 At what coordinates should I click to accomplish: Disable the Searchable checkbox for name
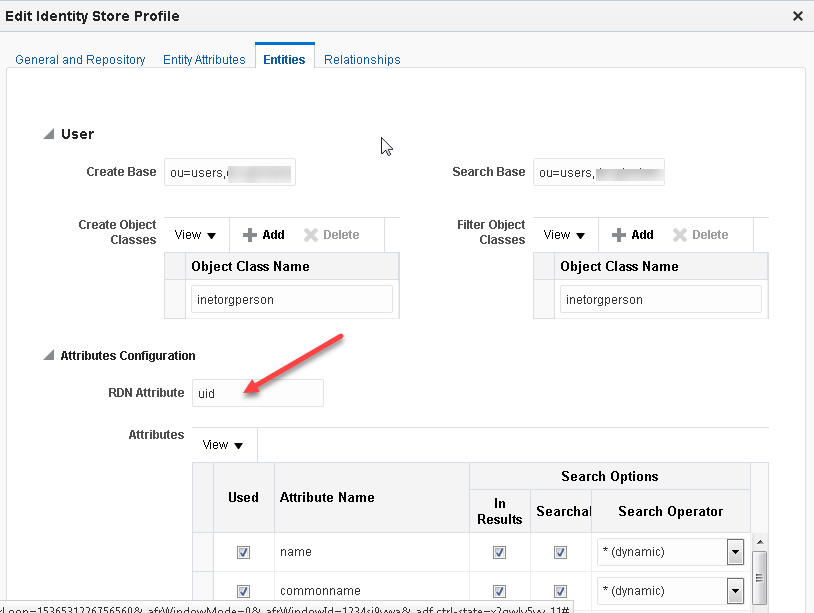click(560, 551)
